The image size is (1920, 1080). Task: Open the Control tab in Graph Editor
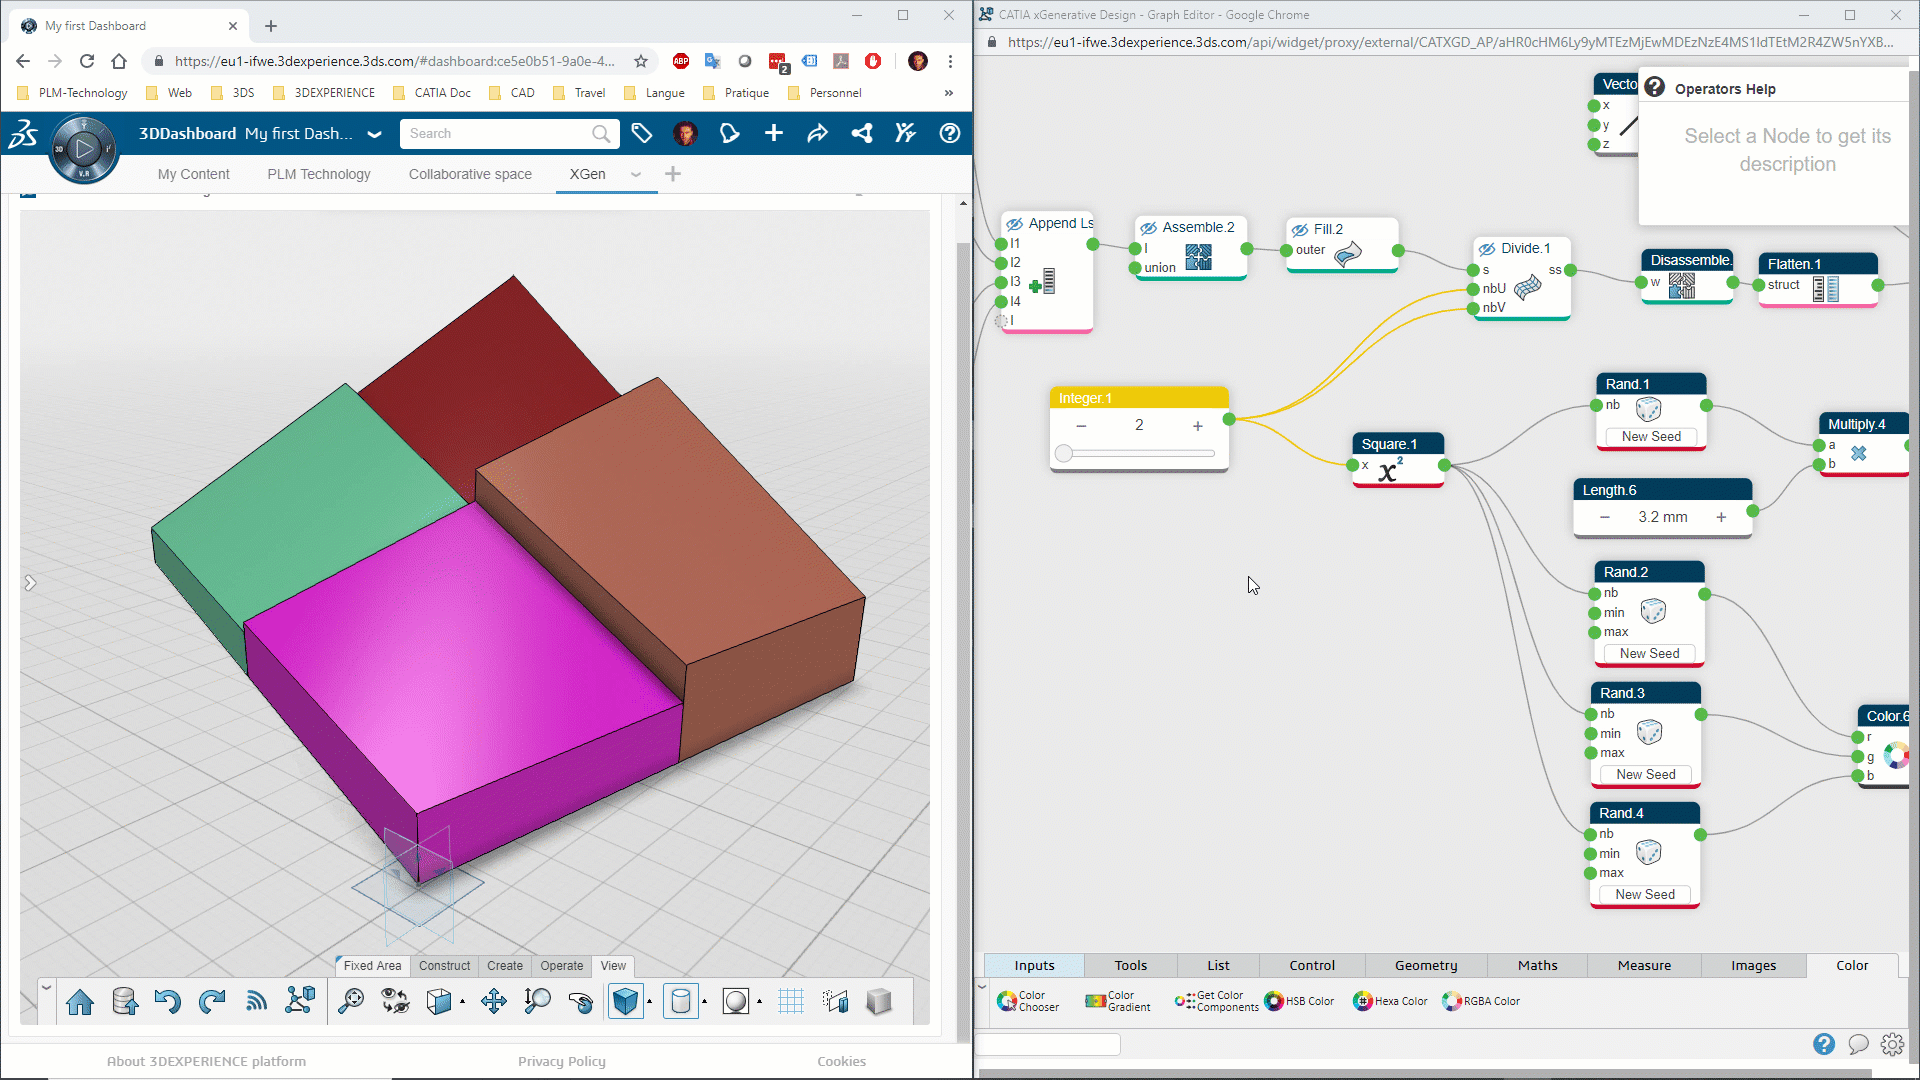[1312, 966]
